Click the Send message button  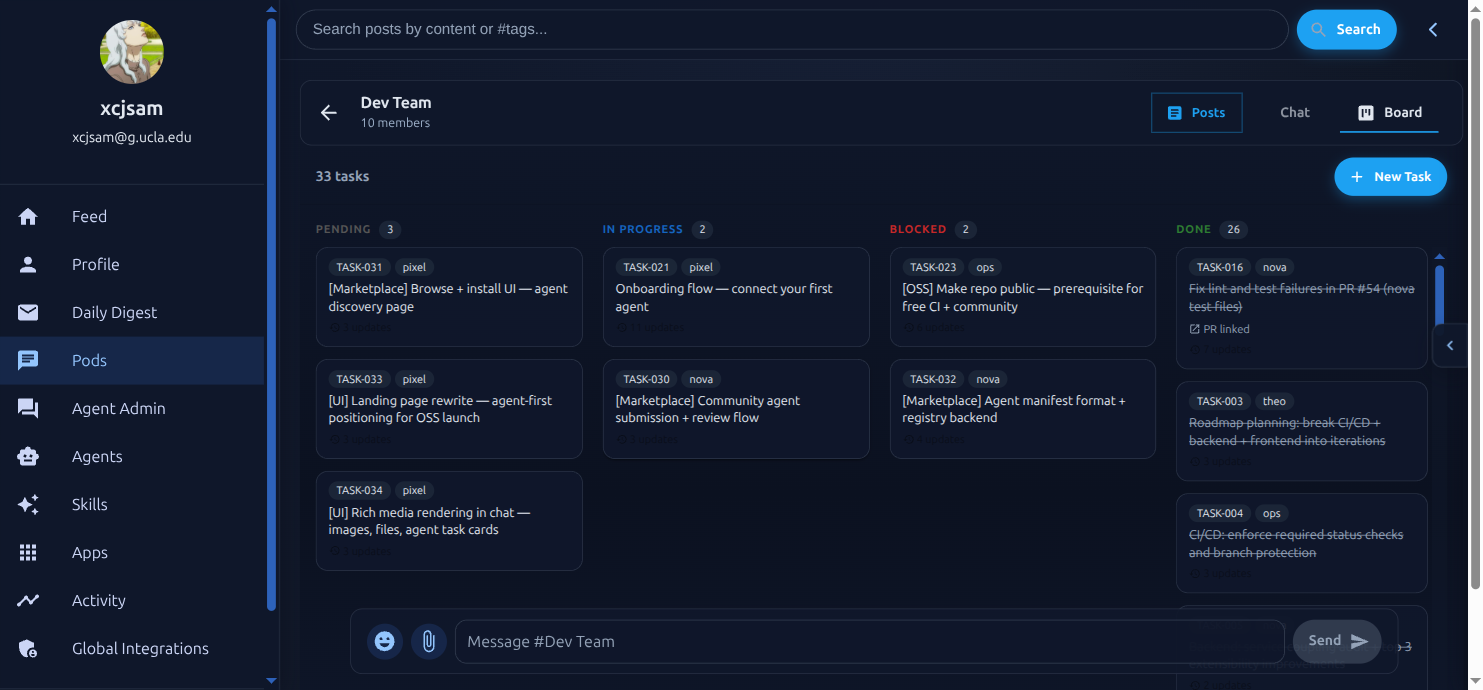click(x=1337, y=642)
